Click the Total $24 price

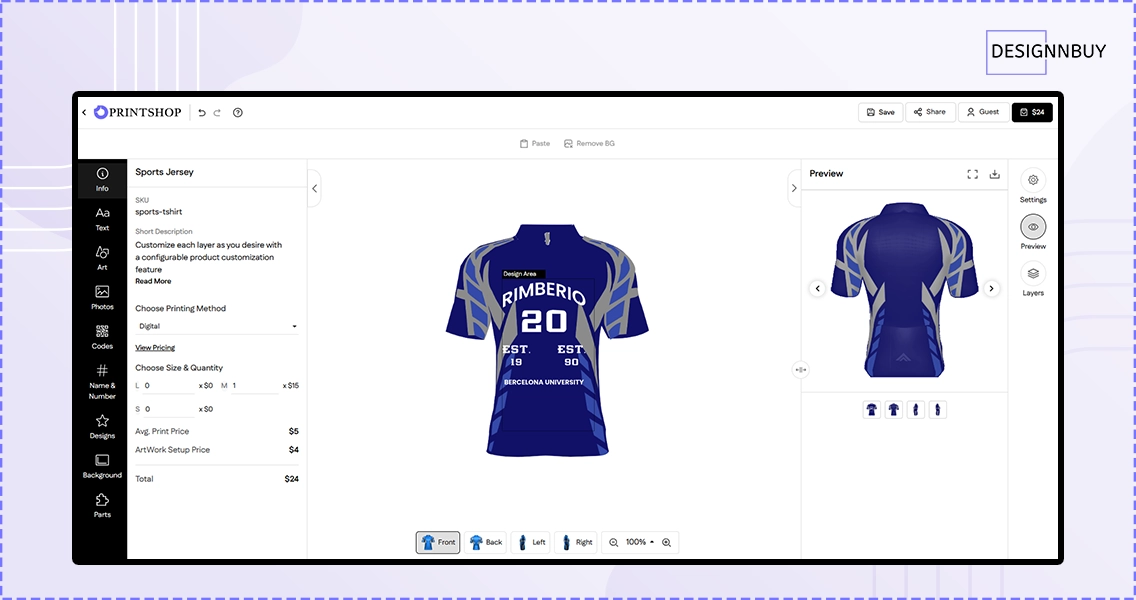[x=291, y=479]
